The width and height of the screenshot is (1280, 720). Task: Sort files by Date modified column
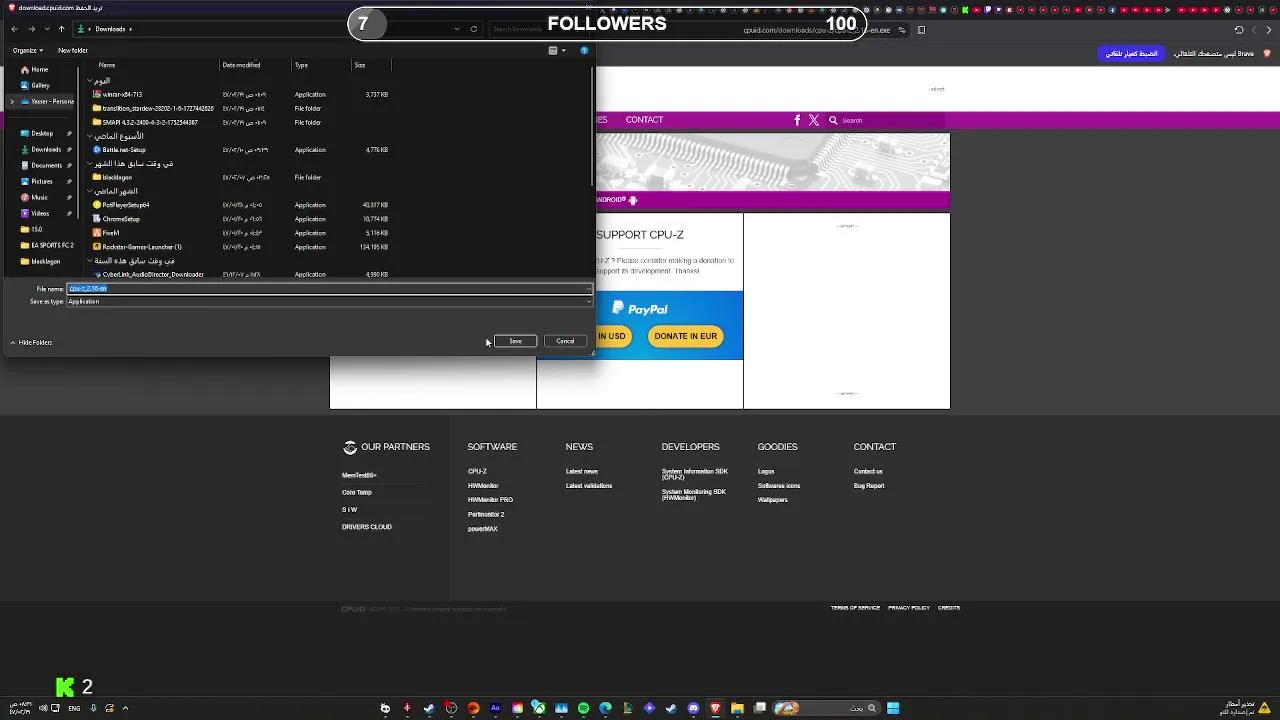tap(241, 65)
